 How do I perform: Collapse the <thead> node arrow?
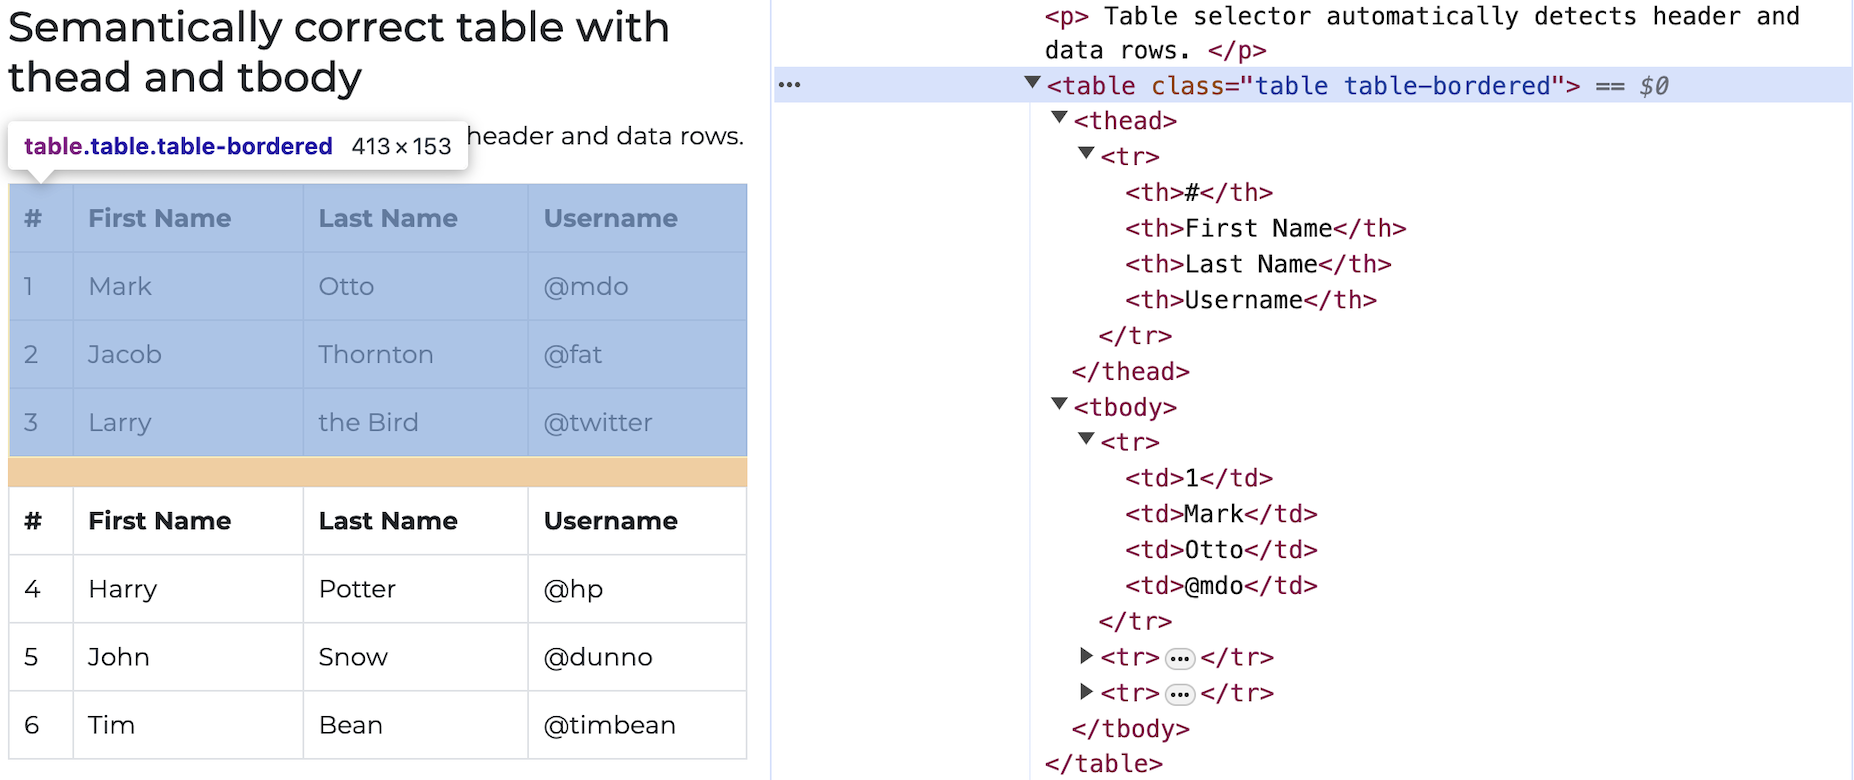(x=1059, y=119)
